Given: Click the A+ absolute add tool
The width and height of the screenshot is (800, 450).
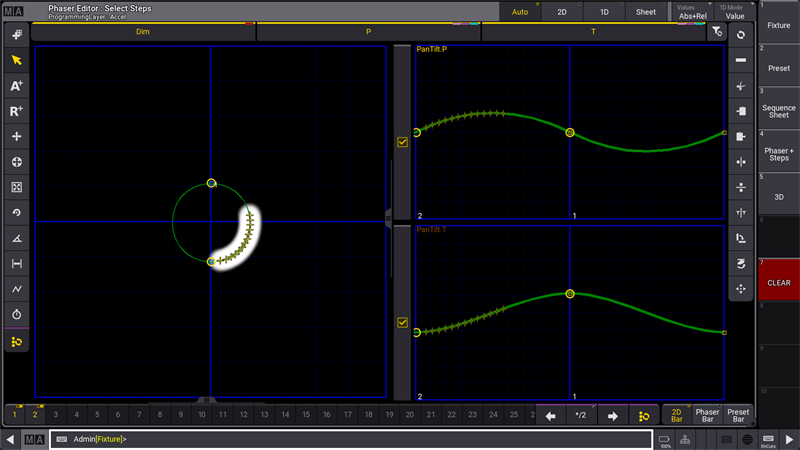Looking at the screenshot, I should click(x=16, y=86).
